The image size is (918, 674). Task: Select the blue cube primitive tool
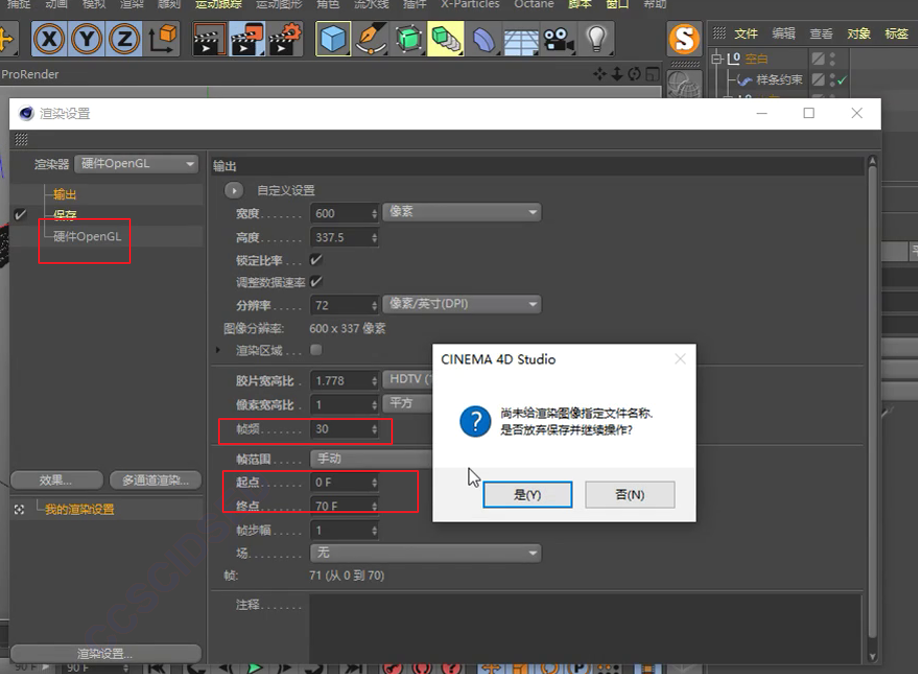point(333,39)
